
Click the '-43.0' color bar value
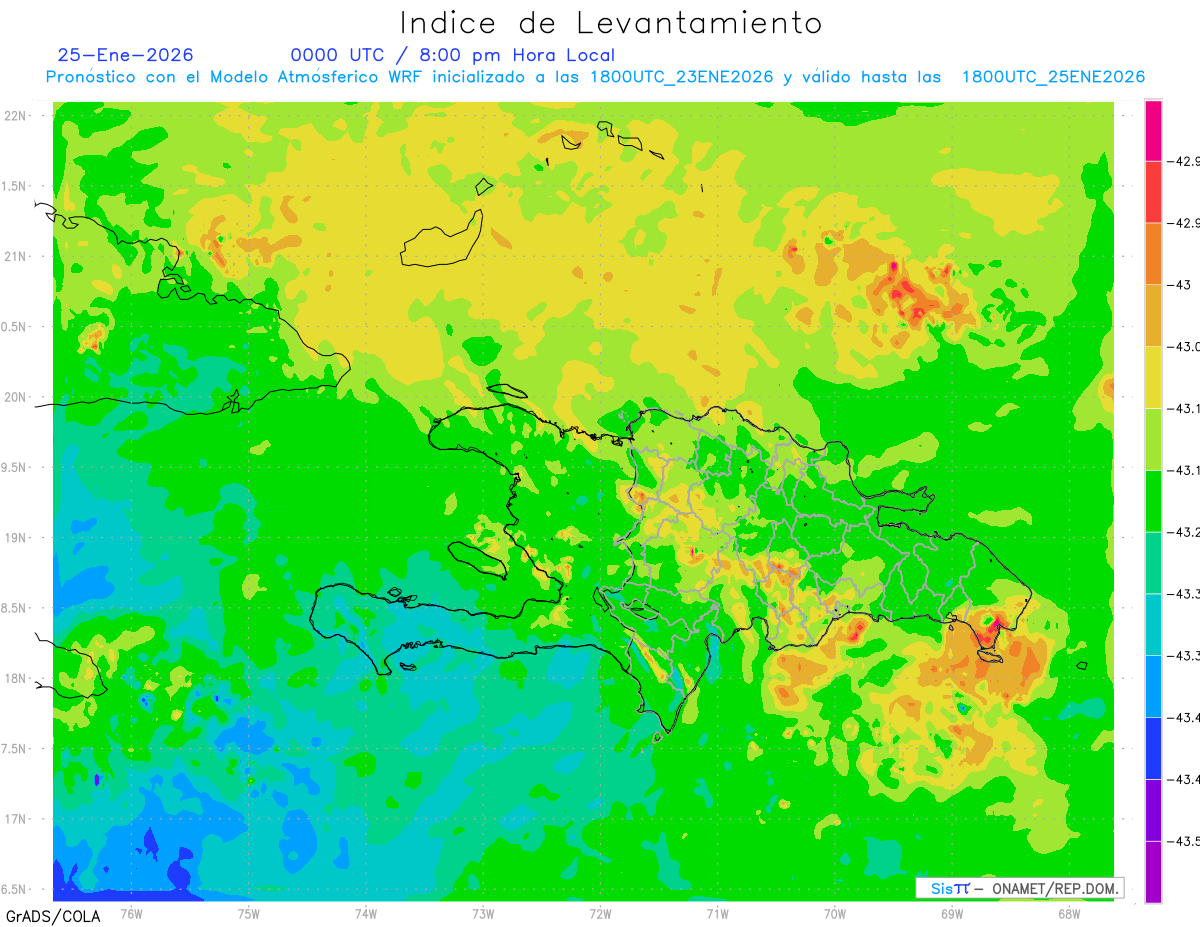[x=1186, y=347]
